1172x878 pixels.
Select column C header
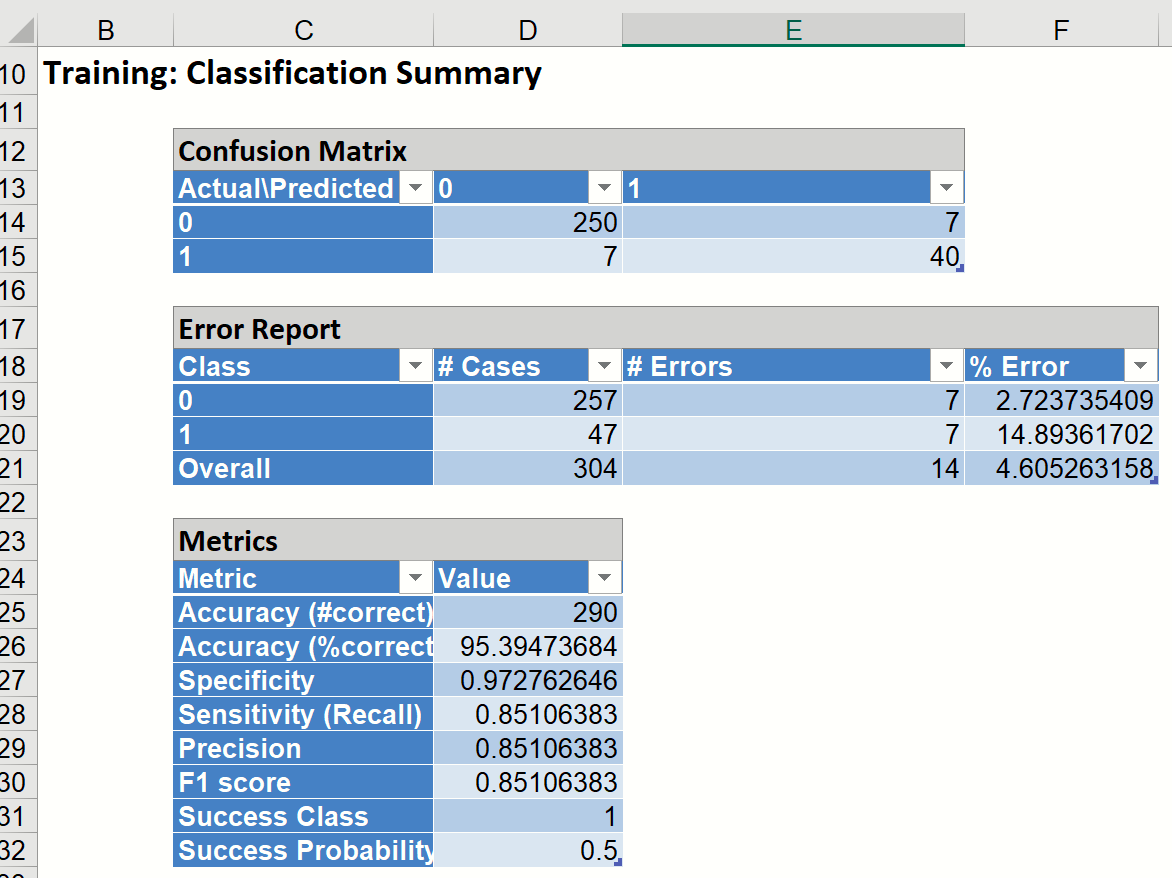coord(304,31)
